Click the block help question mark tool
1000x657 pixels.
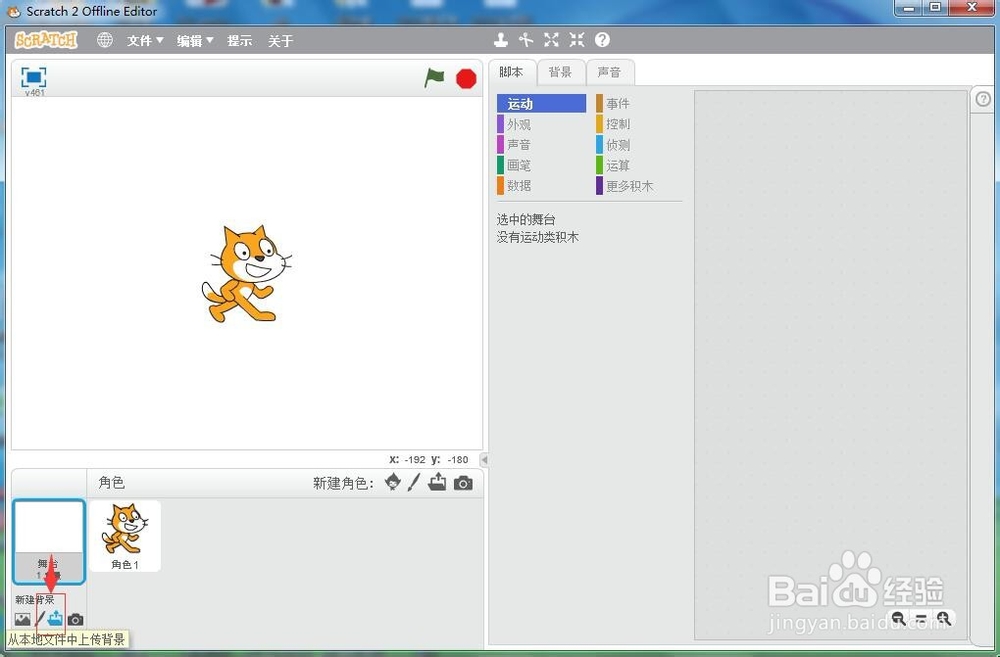(602, 40)
